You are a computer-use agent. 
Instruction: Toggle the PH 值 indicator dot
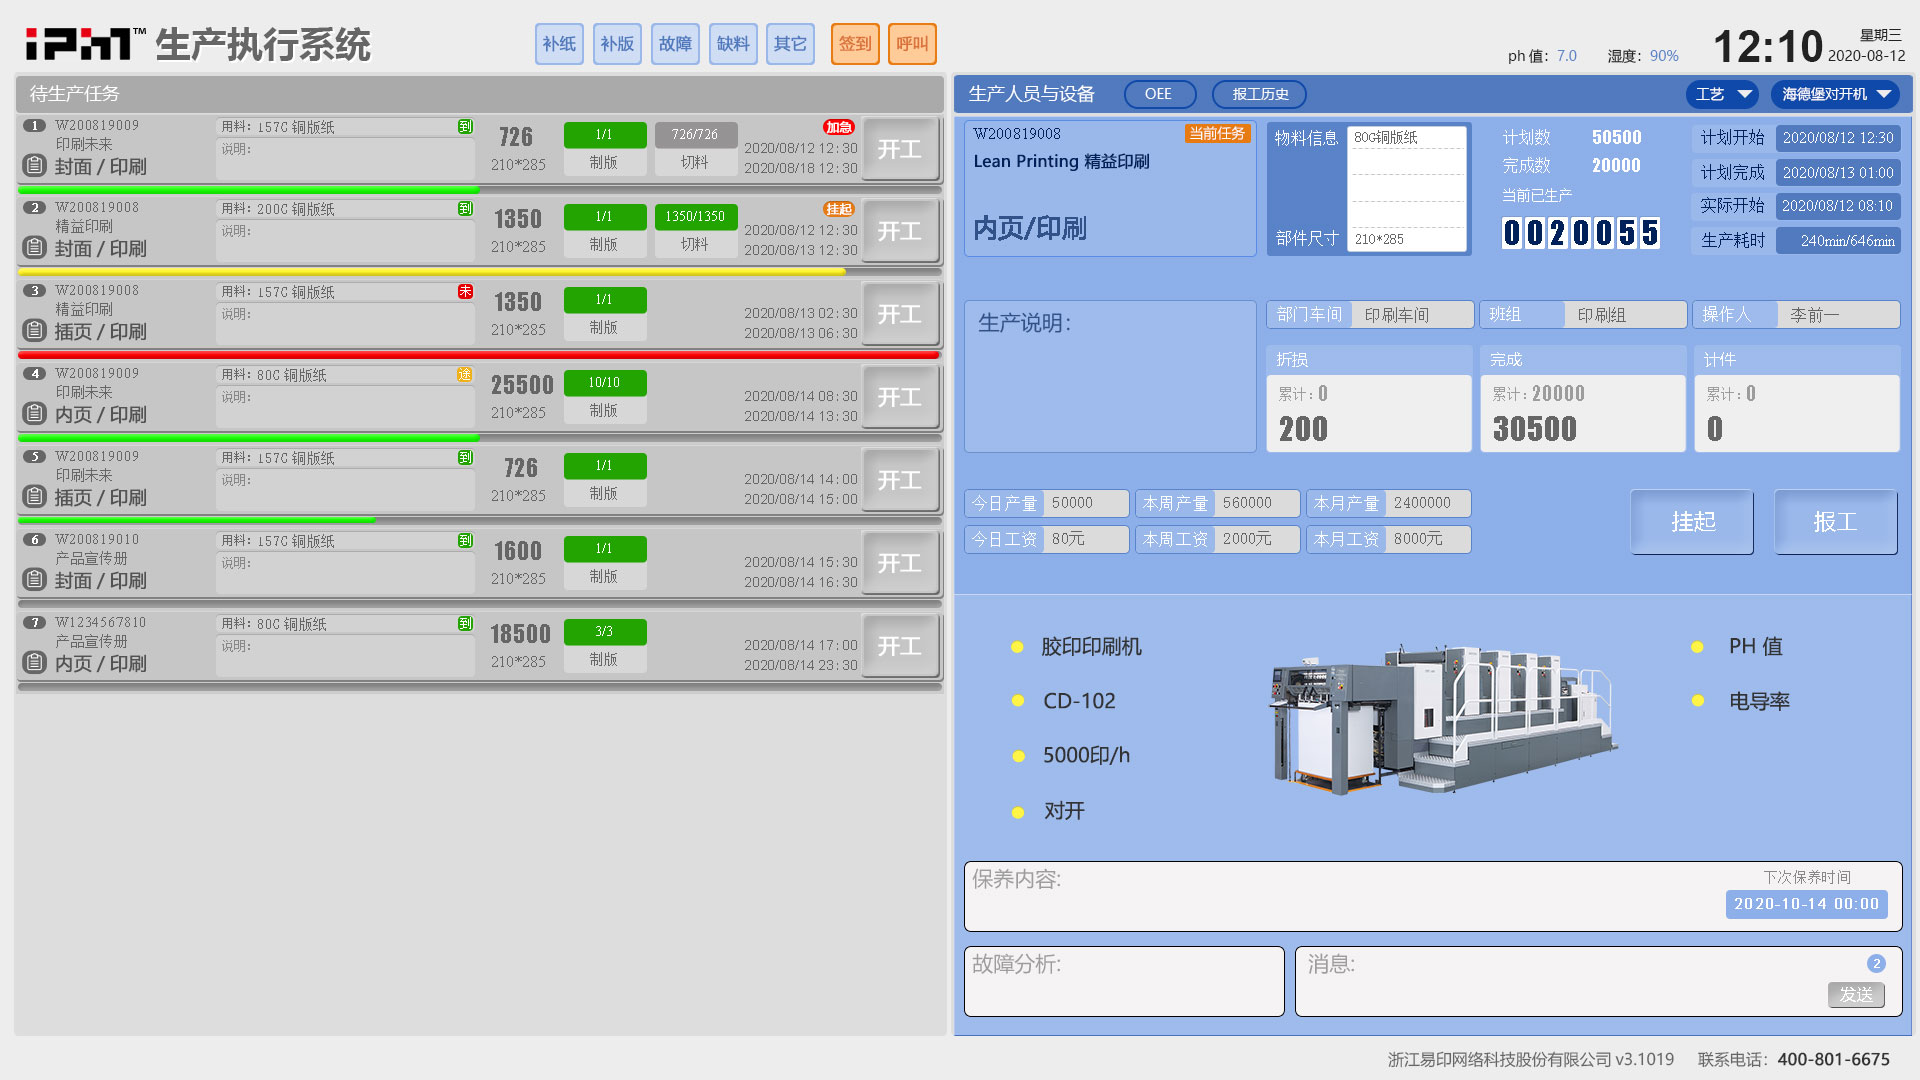pyautogui.click(x=1697, y=647)
